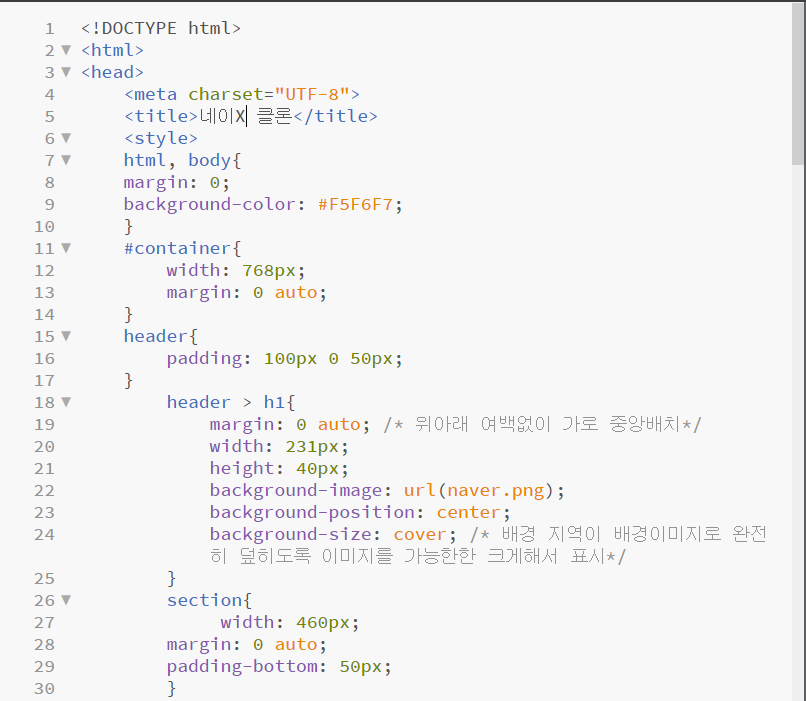
Task: Click the vertical scrollbar thumb
Action: [x=798, y=85]
